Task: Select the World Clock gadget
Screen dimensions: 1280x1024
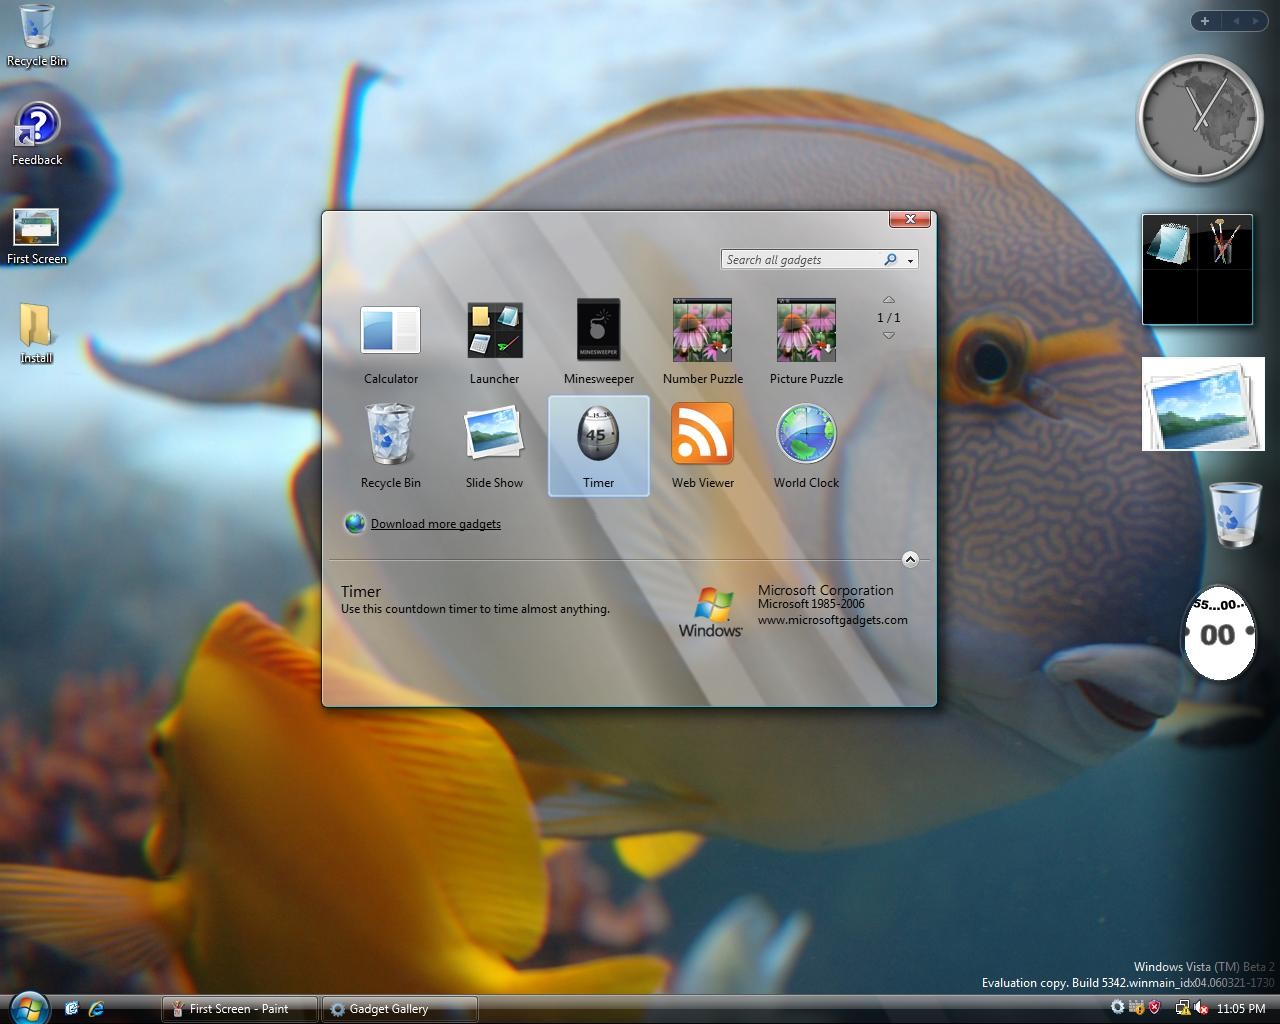Action: [806, 436]
